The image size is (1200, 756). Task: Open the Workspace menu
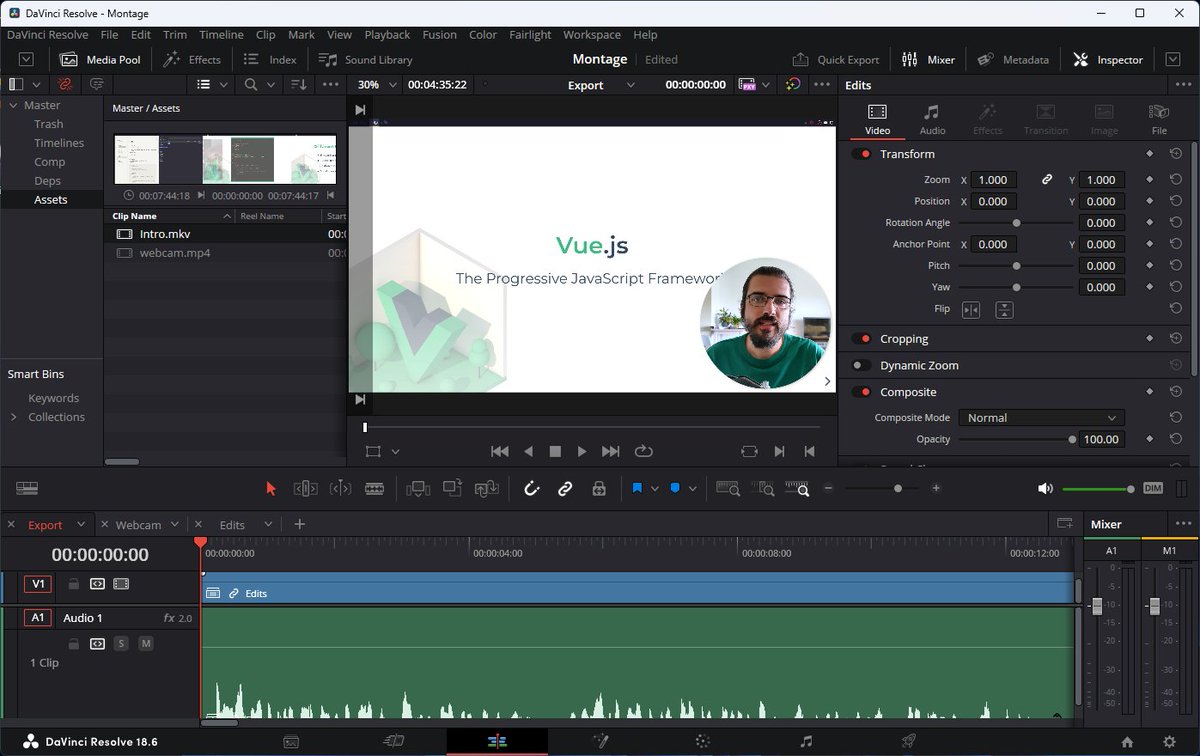click(592, 34)
